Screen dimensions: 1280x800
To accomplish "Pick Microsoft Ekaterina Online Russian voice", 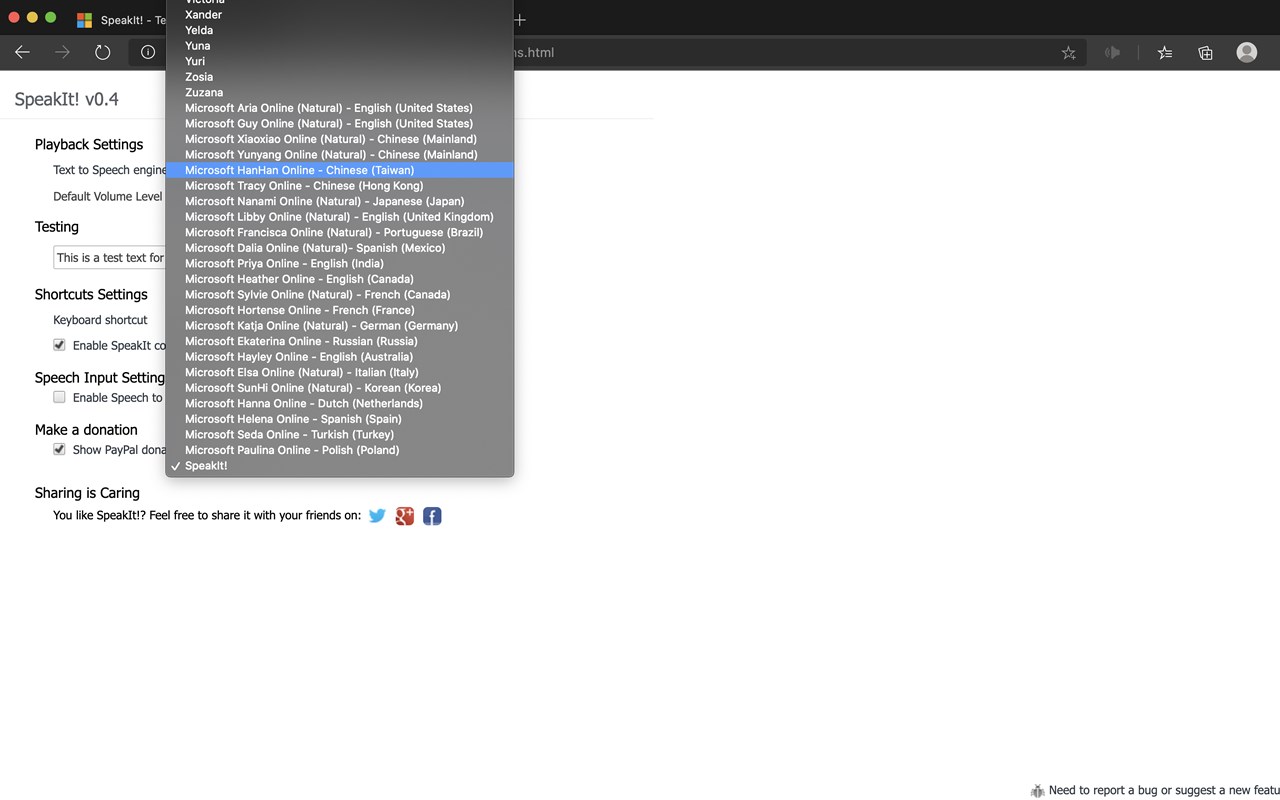I will pos(340,341).
